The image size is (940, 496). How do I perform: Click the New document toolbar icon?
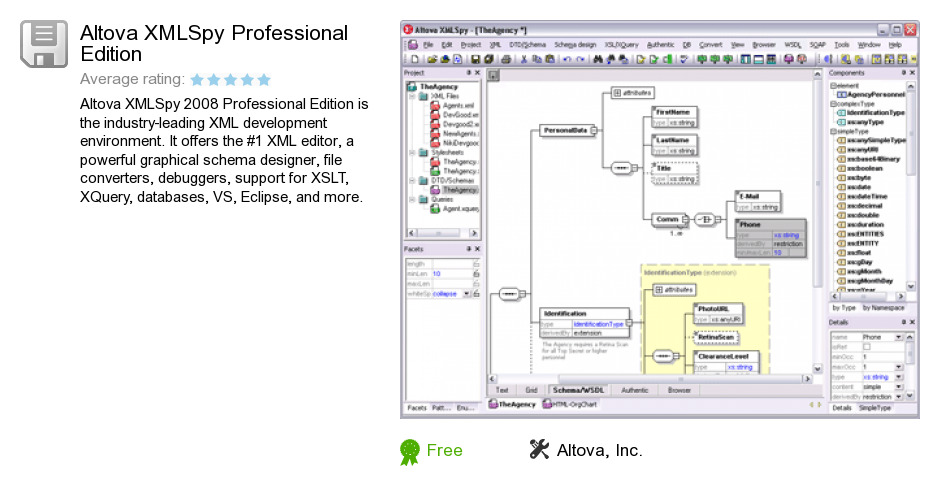tap(415, 59)
